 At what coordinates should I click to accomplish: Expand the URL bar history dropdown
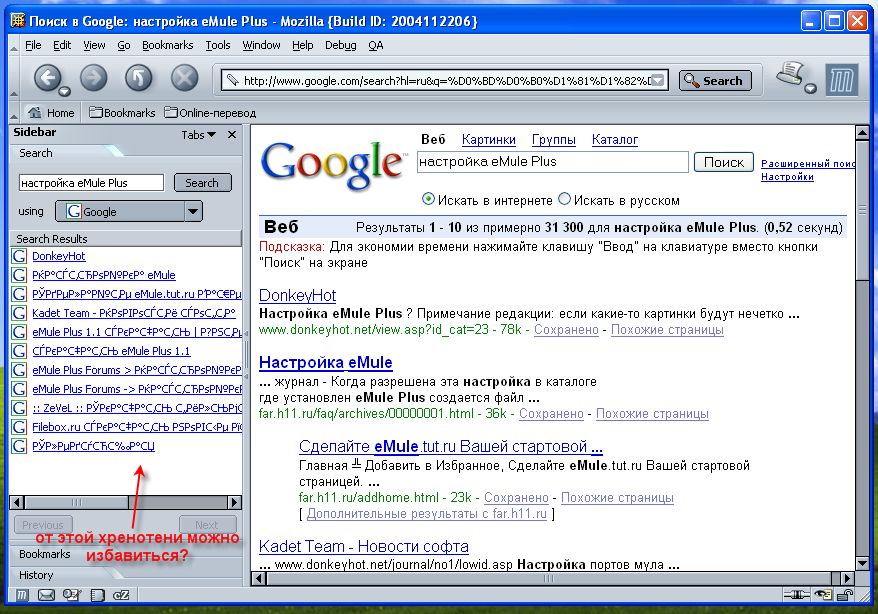pyautogui.click(x=658, y=81)
